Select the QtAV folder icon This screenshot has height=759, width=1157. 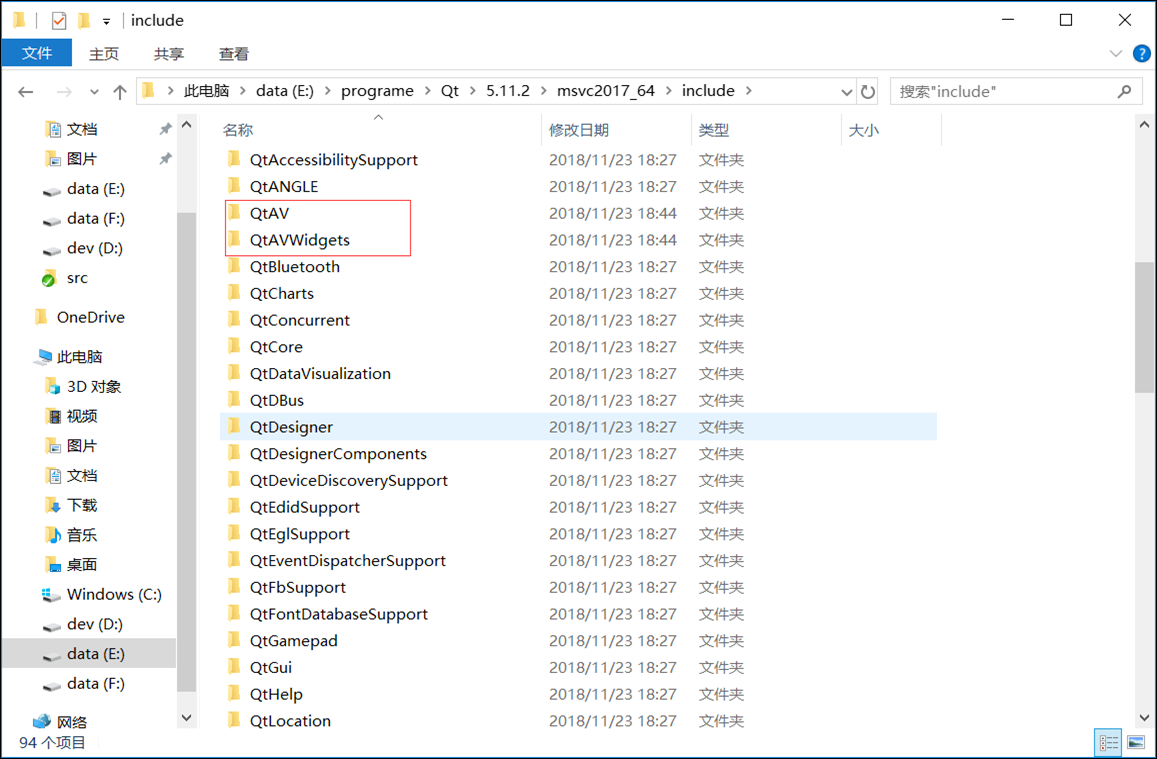tap(234, 213)
